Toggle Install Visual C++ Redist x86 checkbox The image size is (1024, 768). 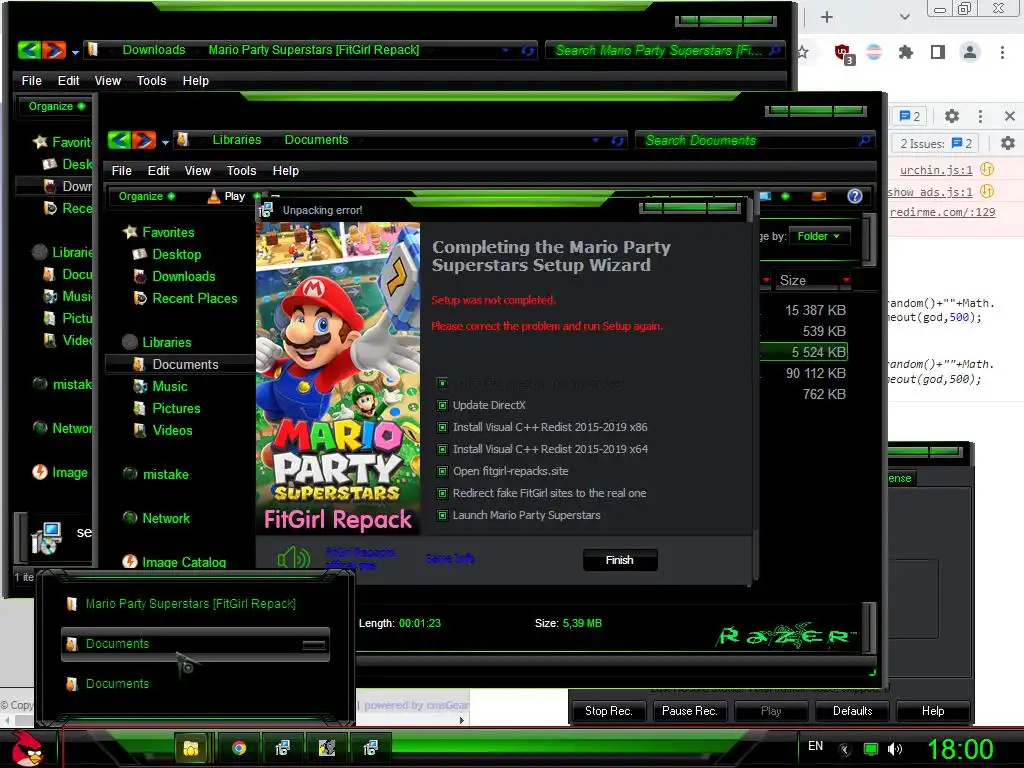pyautogui.click(x=442, y=427)
